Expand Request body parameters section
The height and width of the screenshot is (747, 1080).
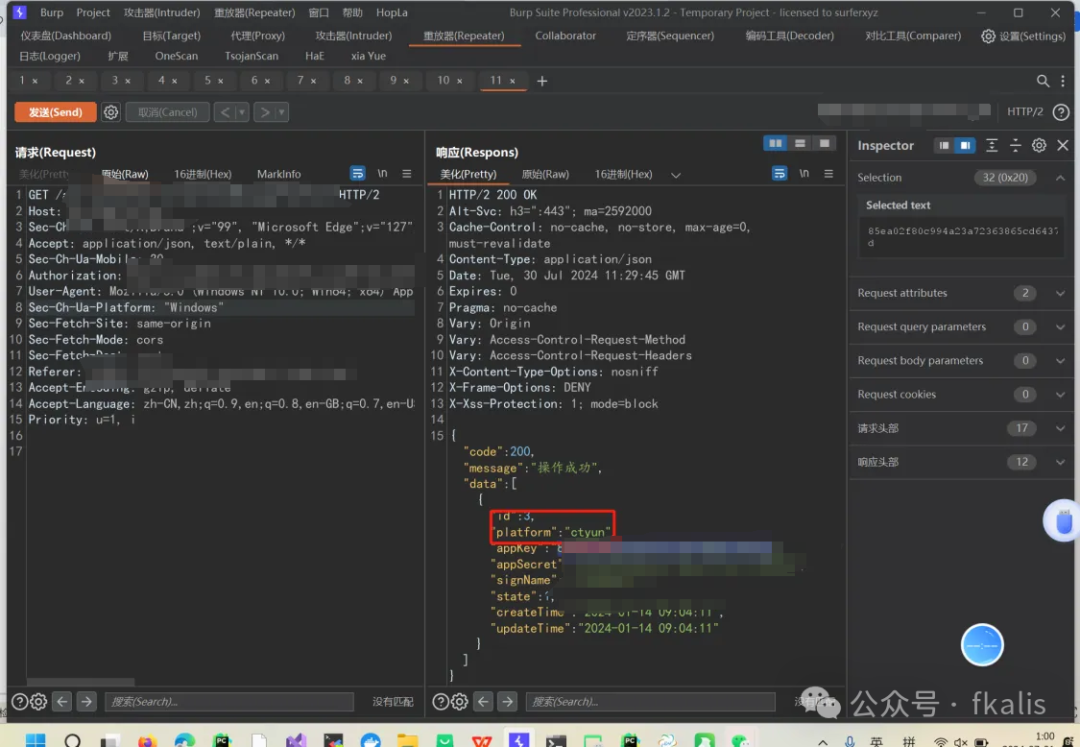click(1060, 361)
